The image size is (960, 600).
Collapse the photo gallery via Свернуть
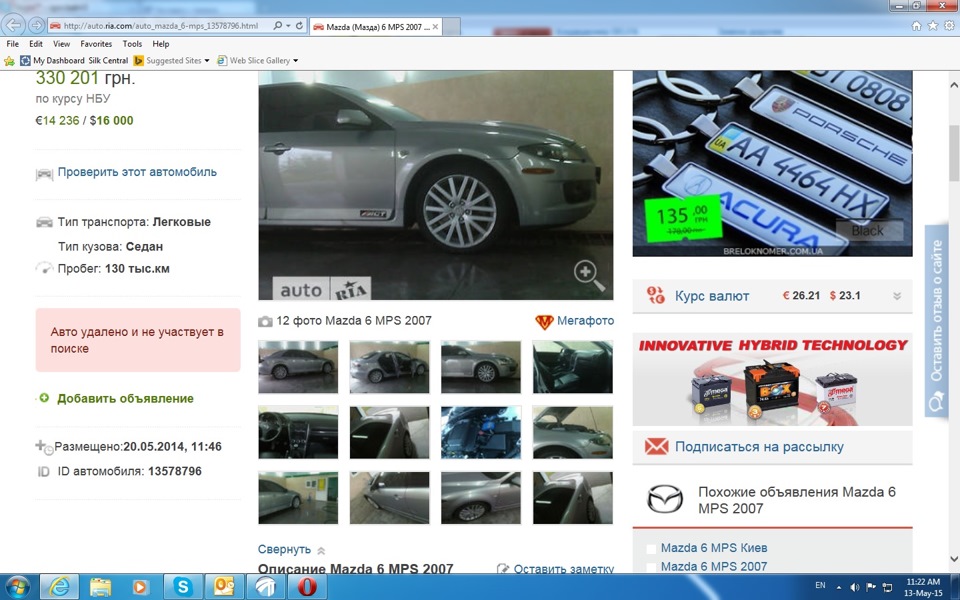(x=284, y=549)
